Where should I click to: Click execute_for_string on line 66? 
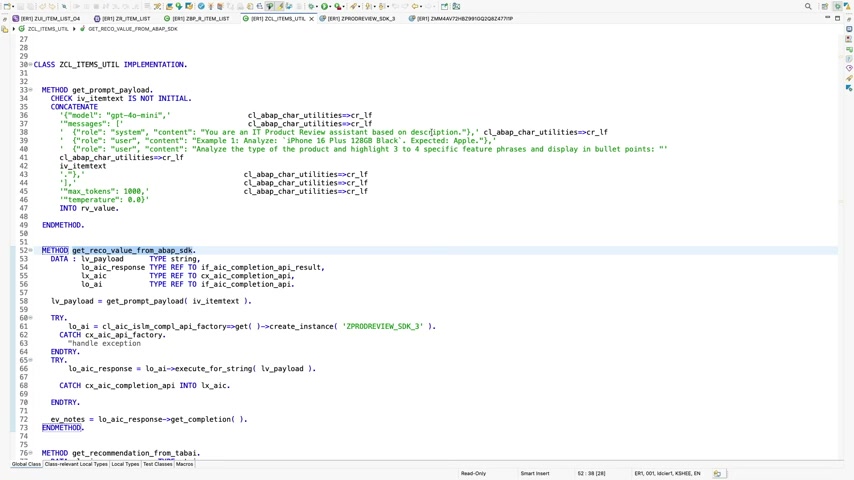click(x=214, y=369)
